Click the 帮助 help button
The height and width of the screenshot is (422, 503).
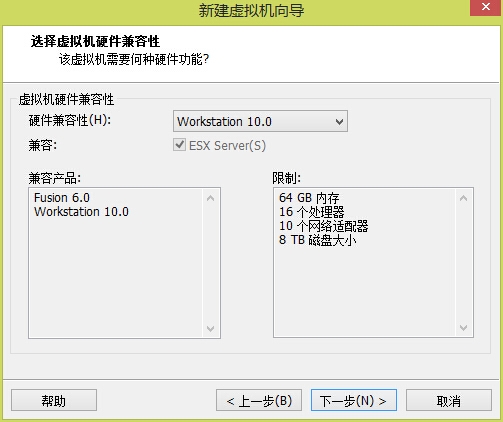(x=54, y=400)
